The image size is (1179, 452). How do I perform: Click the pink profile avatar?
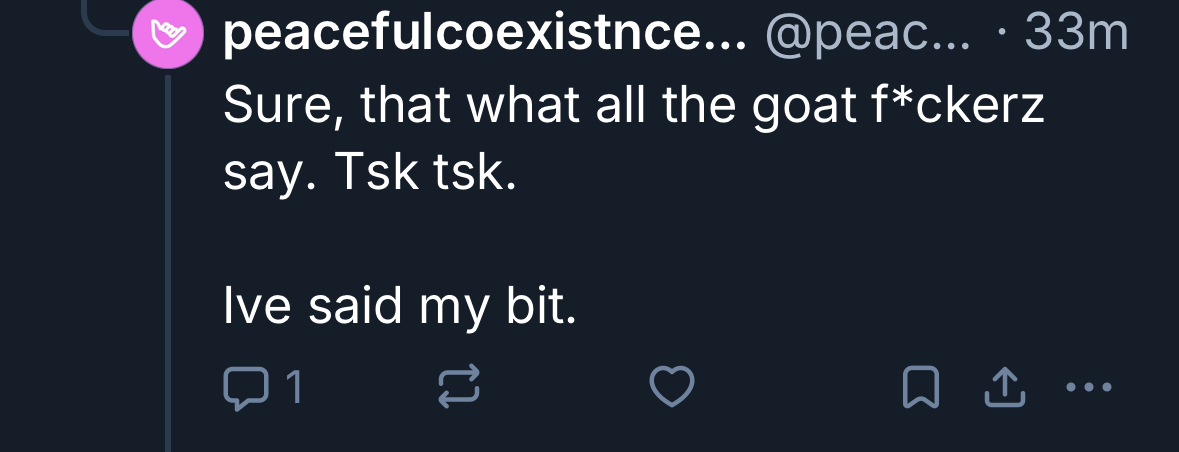coord(169,38)
